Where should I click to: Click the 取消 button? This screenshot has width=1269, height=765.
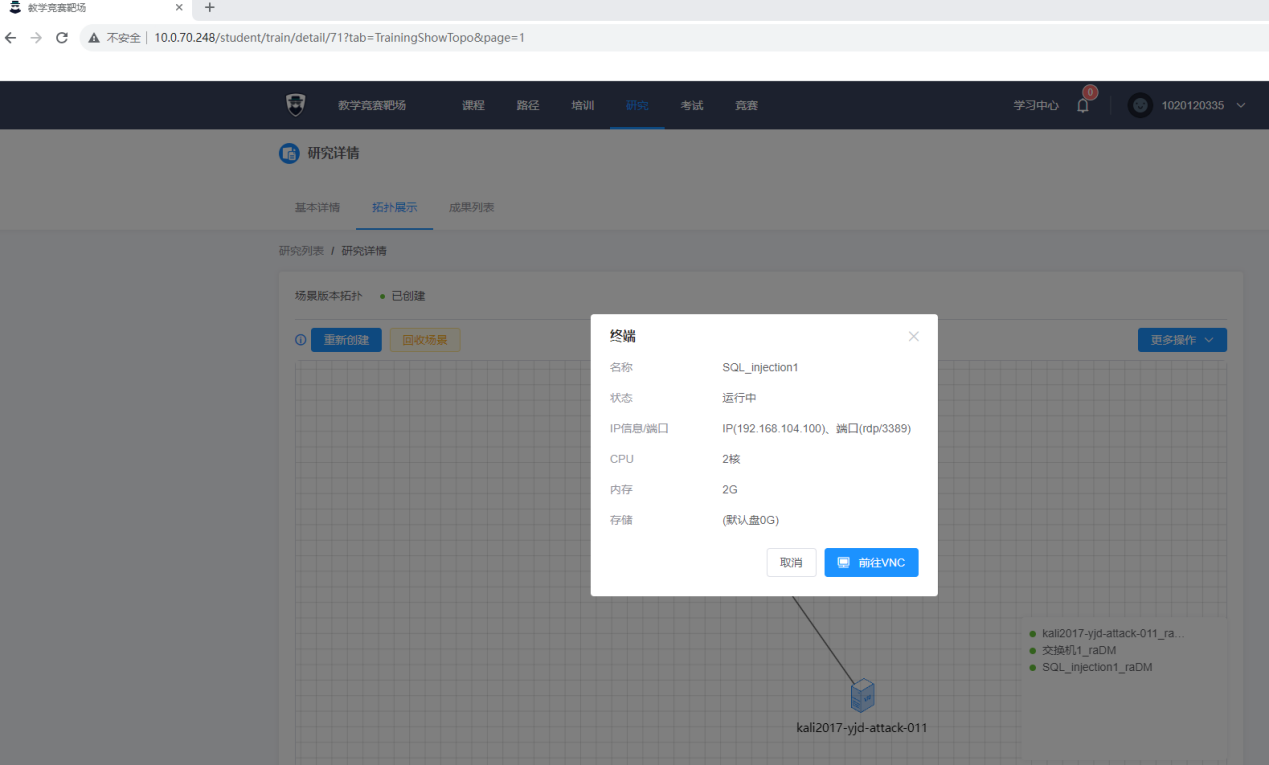791,563
